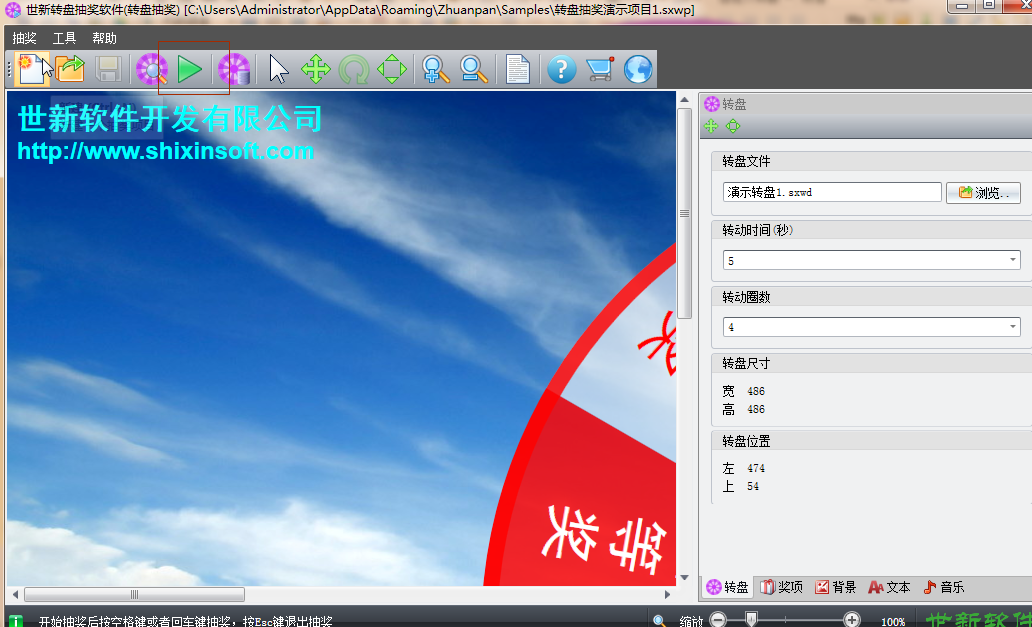Click the shopping cart purchase icon
Viewport: 1032px width, 627px height.
pyautogui.click(x=600, y=69)
